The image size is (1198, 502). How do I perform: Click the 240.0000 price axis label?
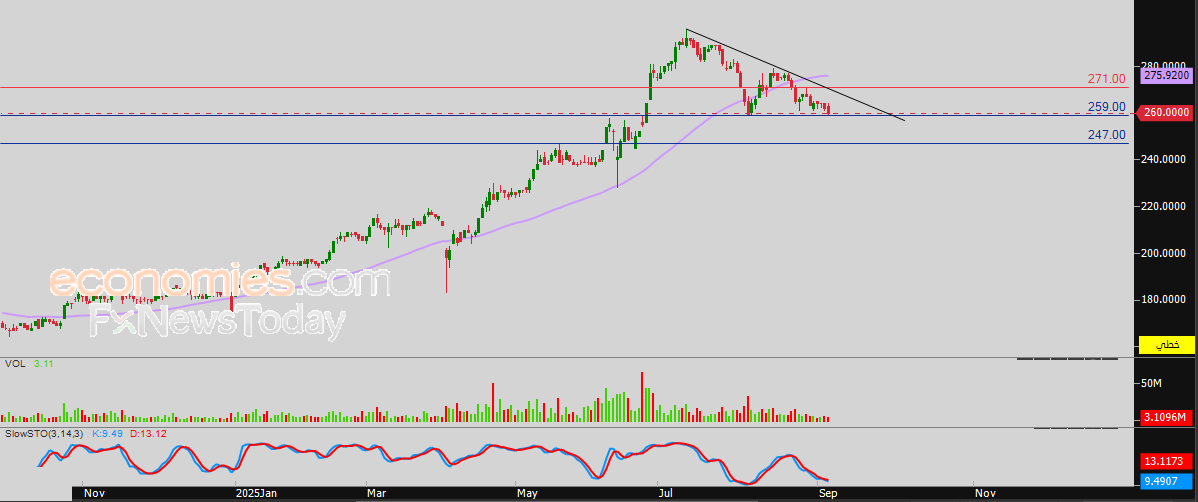coord(1164,159)
